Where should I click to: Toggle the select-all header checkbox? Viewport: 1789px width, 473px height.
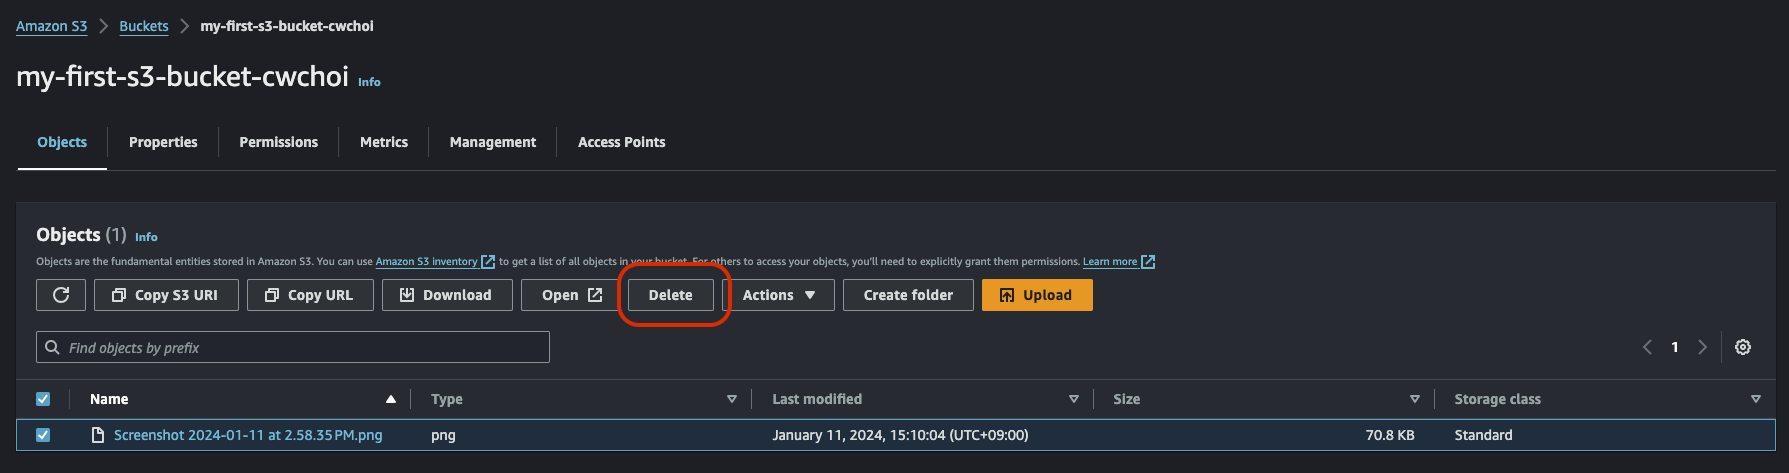click(43, 399)
